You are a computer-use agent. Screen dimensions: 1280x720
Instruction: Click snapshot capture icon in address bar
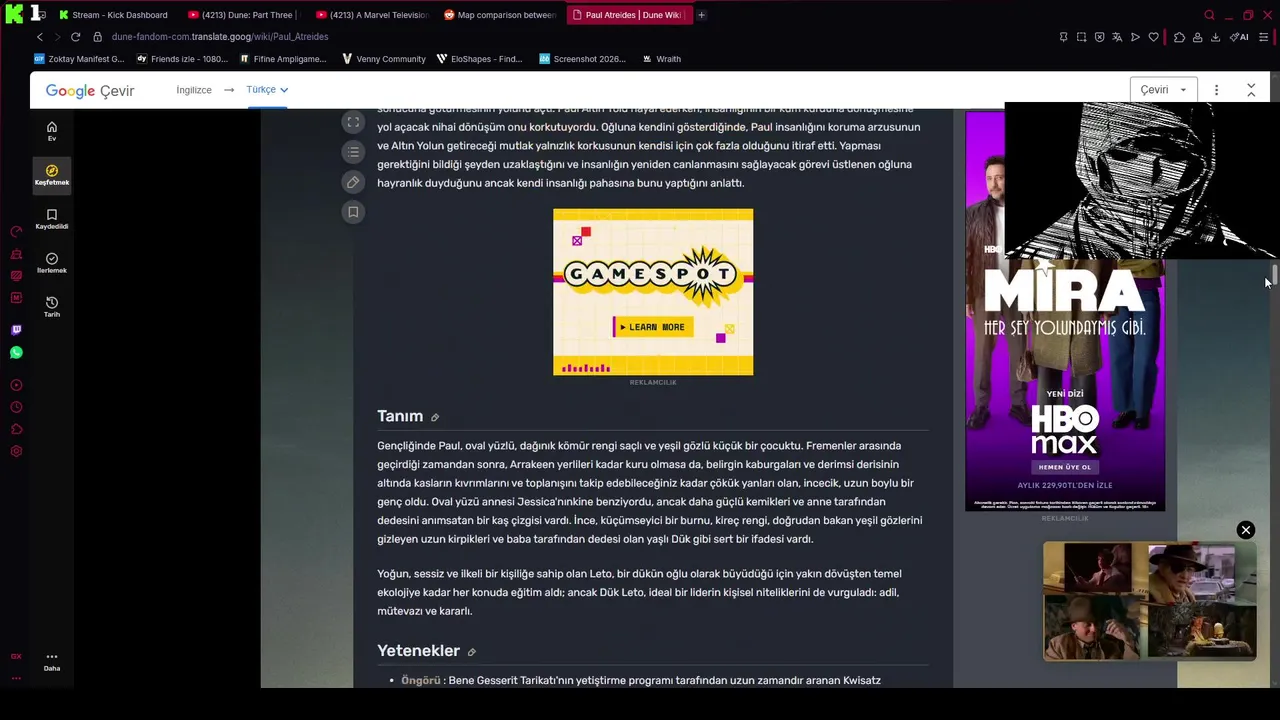1081,37
